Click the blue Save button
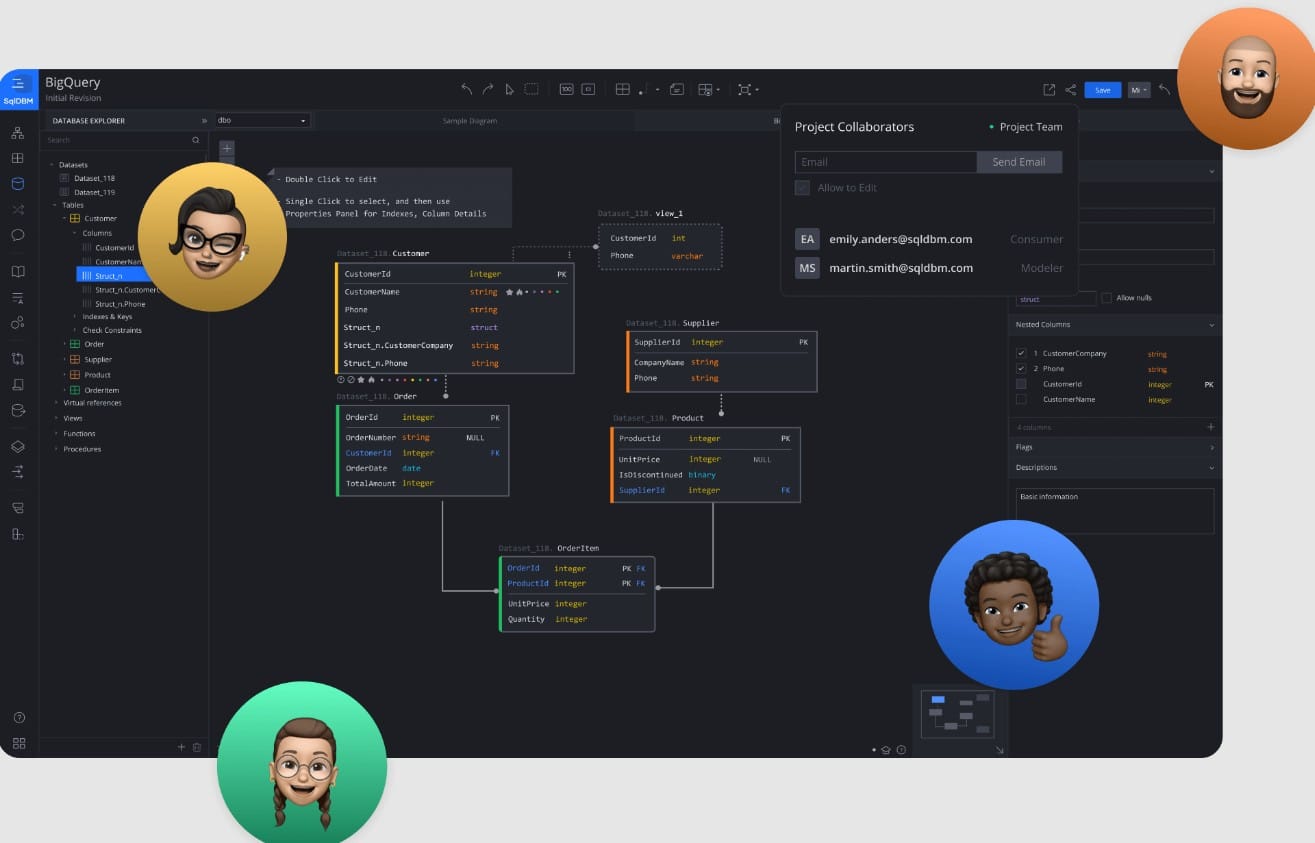The image size is (1315, 843). click(x=1103, y=90)
